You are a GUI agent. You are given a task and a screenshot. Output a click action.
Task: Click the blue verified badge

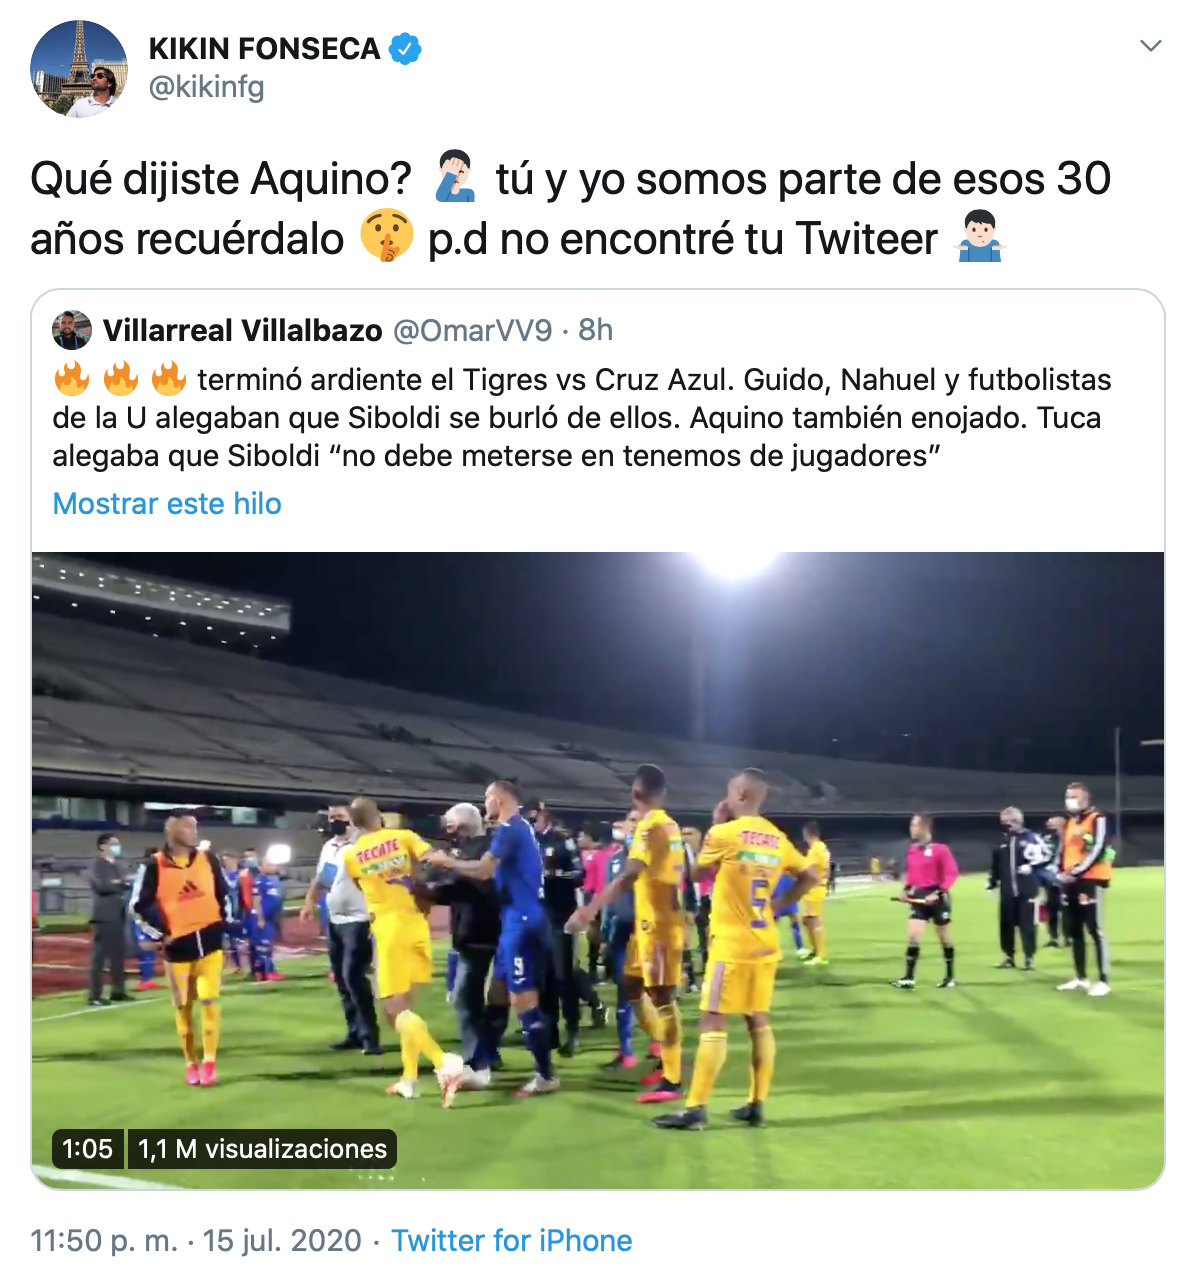point(405,48)
